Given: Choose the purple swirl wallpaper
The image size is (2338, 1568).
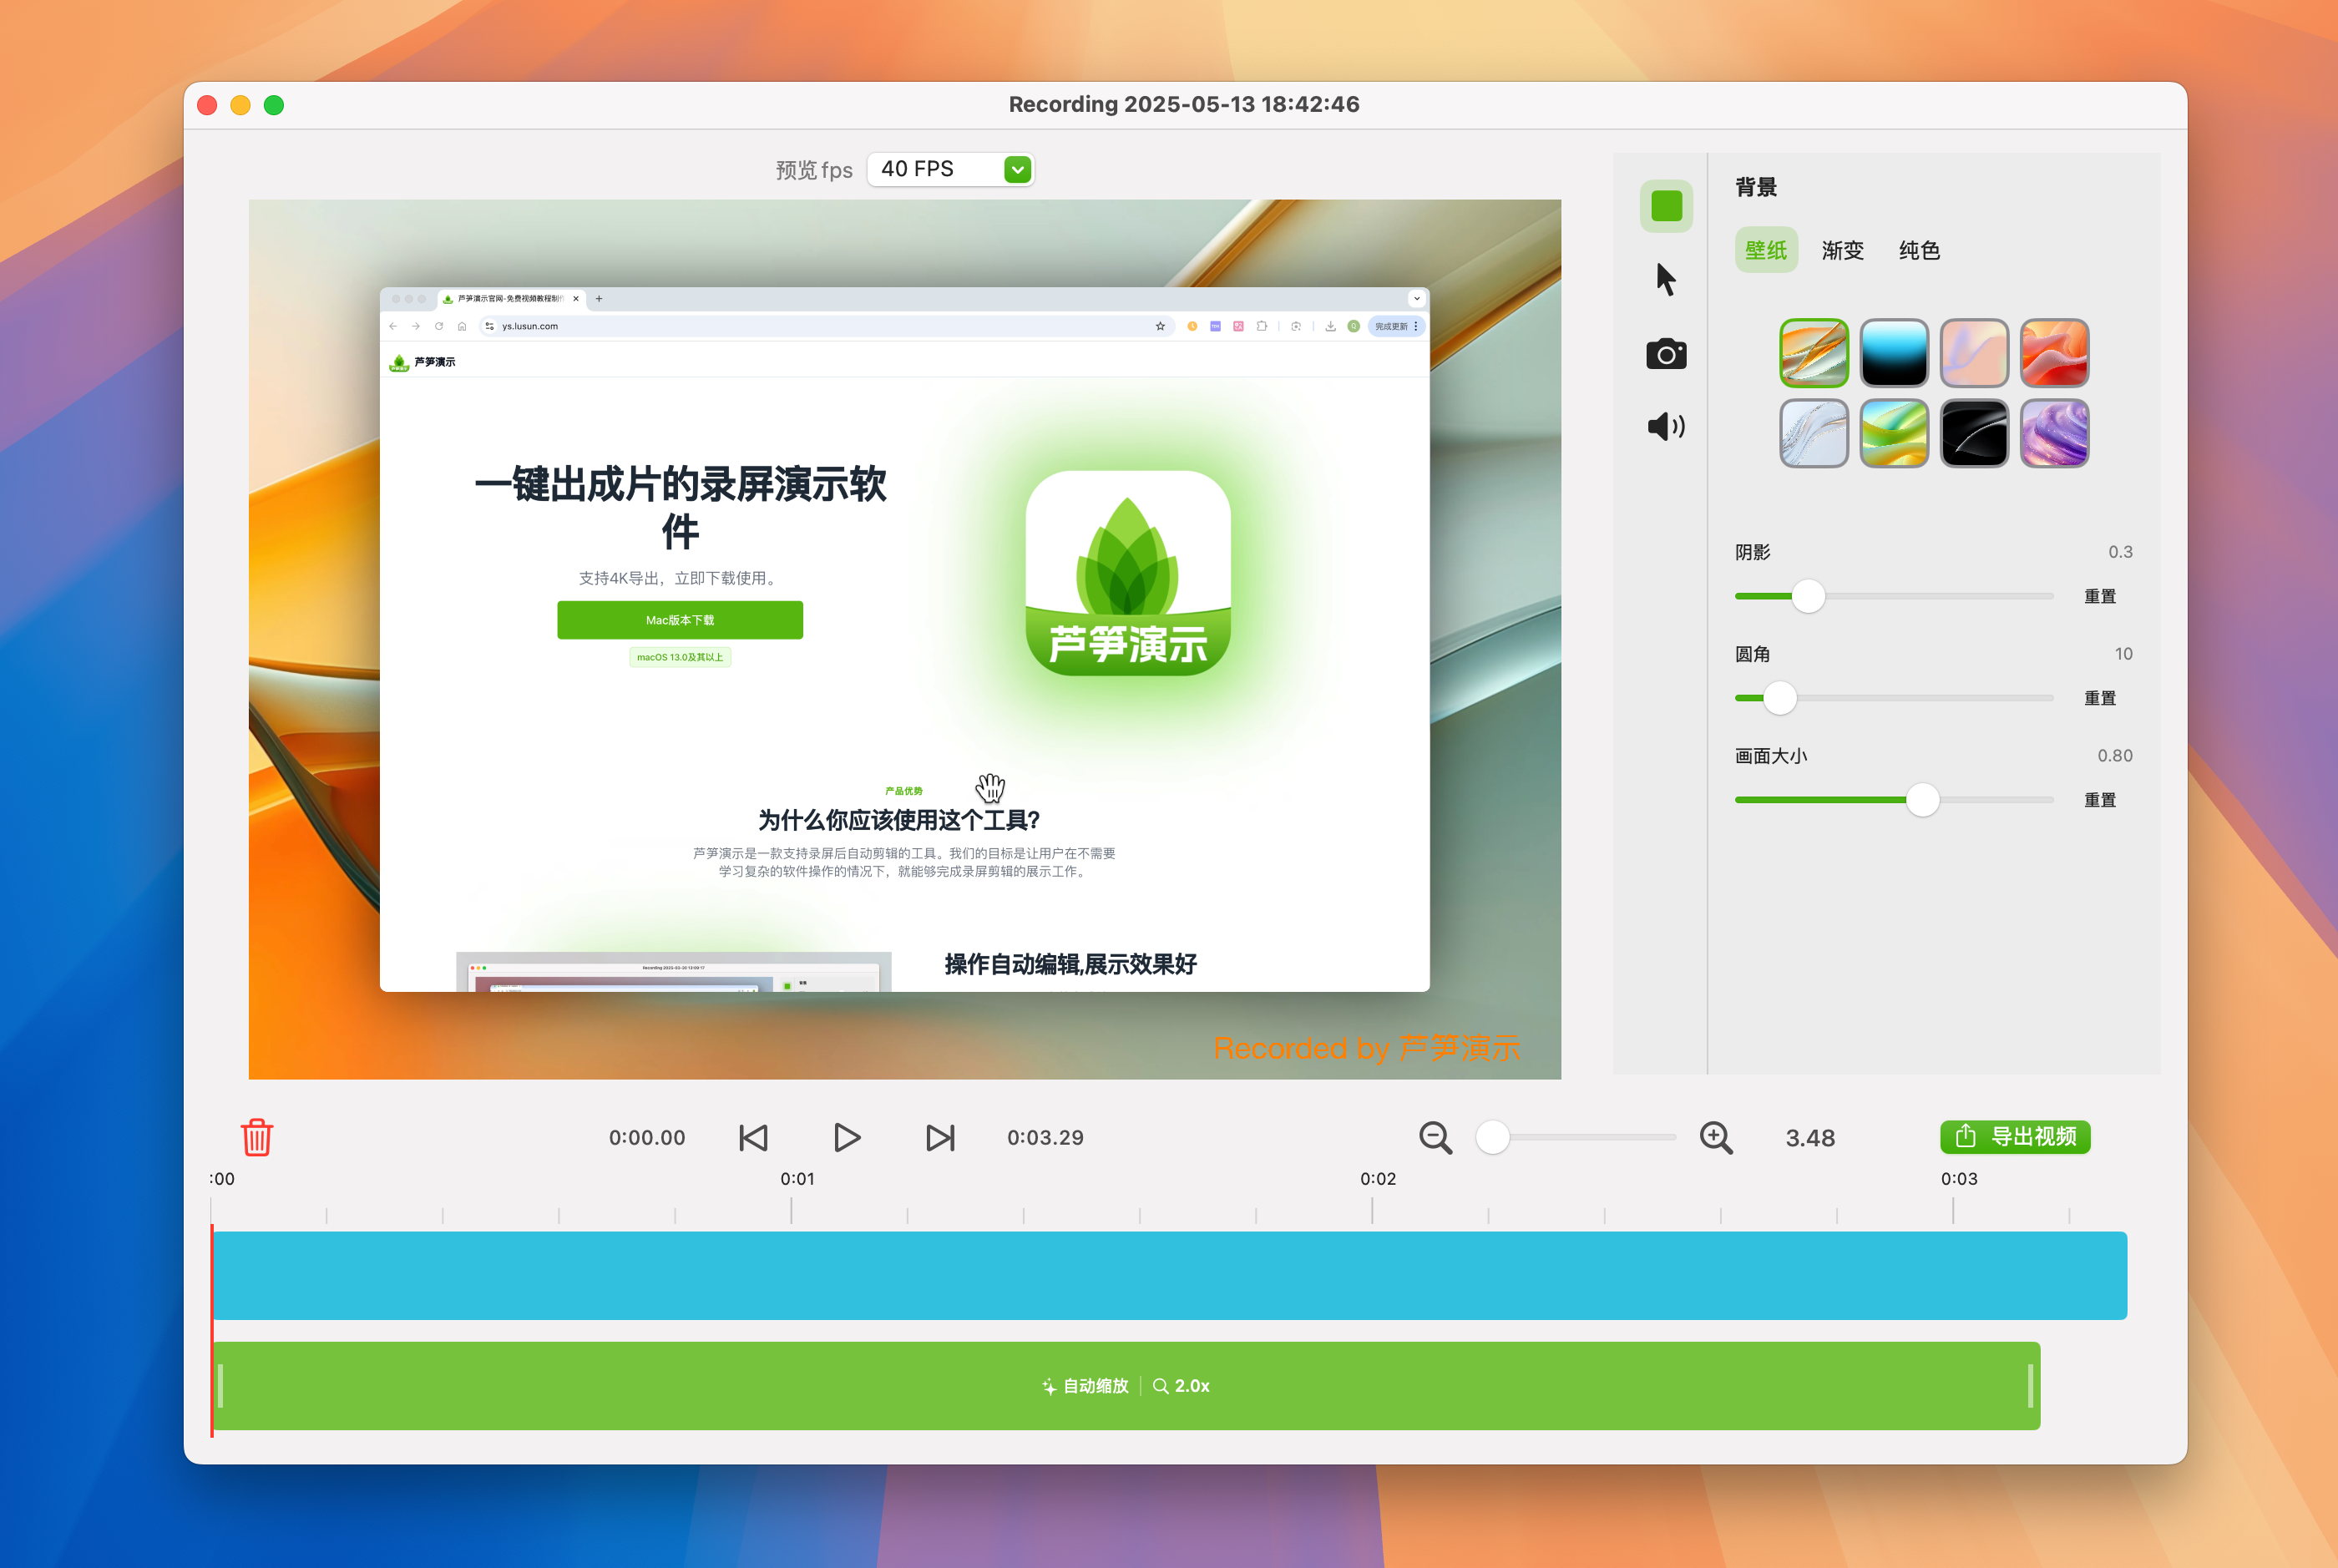Looking at the screenshot, I should [x=2054, y=433].
